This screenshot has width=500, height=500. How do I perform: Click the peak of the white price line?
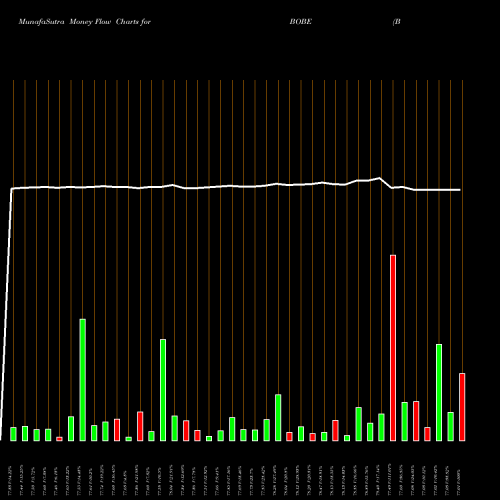(379, 178)
